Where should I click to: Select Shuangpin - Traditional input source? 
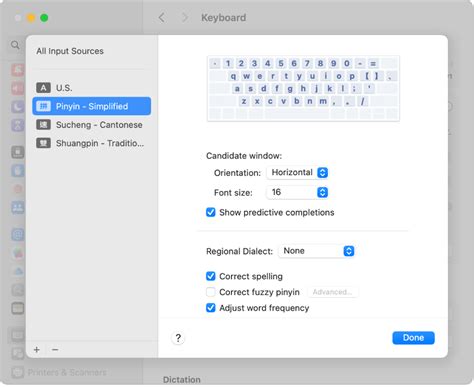(91, 143)
